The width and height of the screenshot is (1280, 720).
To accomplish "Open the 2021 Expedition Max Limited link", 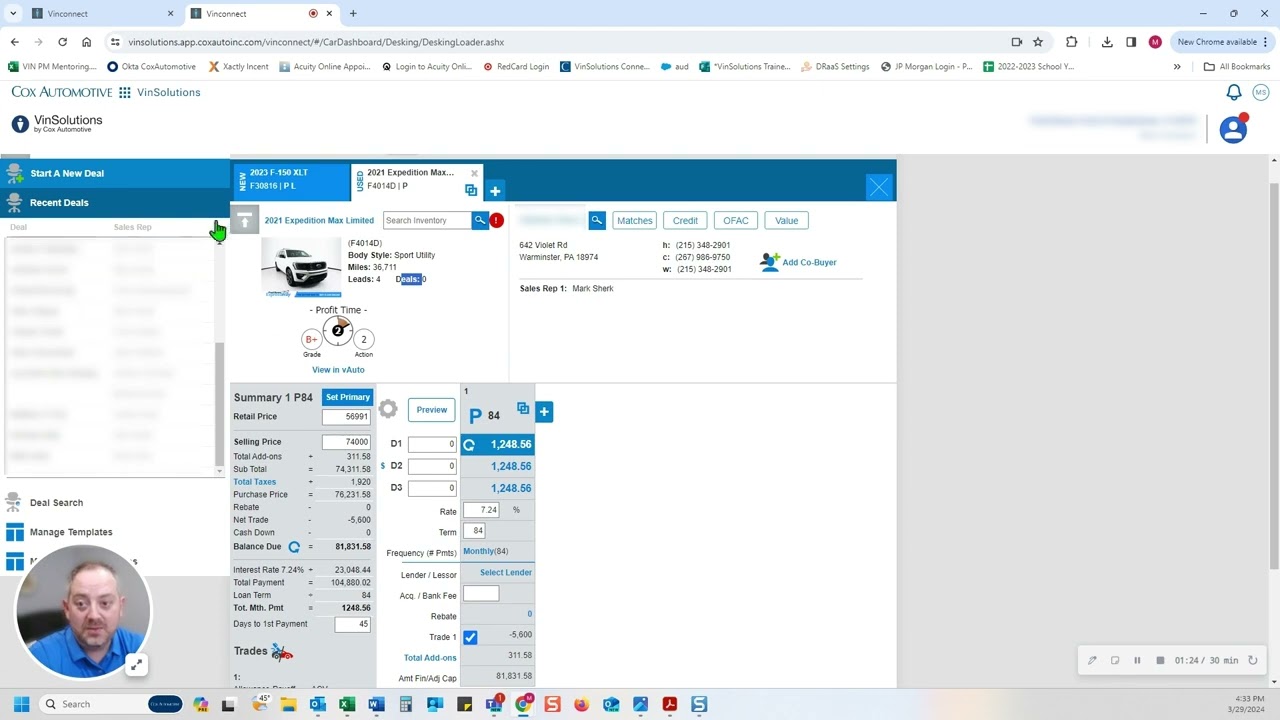I will 319,220.
